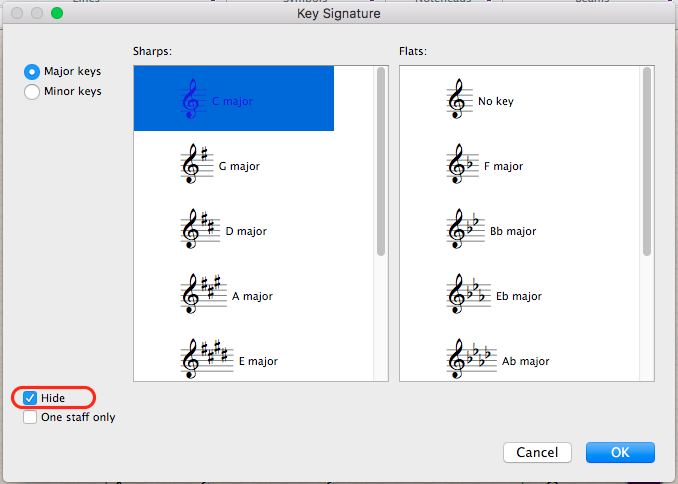Image resolution: width=678 pixels, height=484 pixels.
Task: Pick the D major two-sharps icon
Action: 197,230
